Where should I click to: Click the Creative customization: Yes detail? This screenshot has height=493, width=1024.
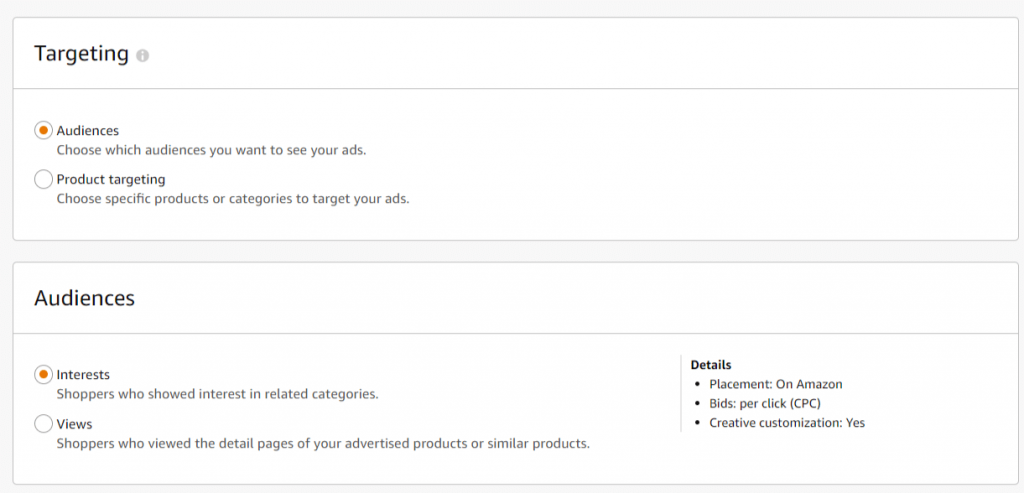coord(787,423)
